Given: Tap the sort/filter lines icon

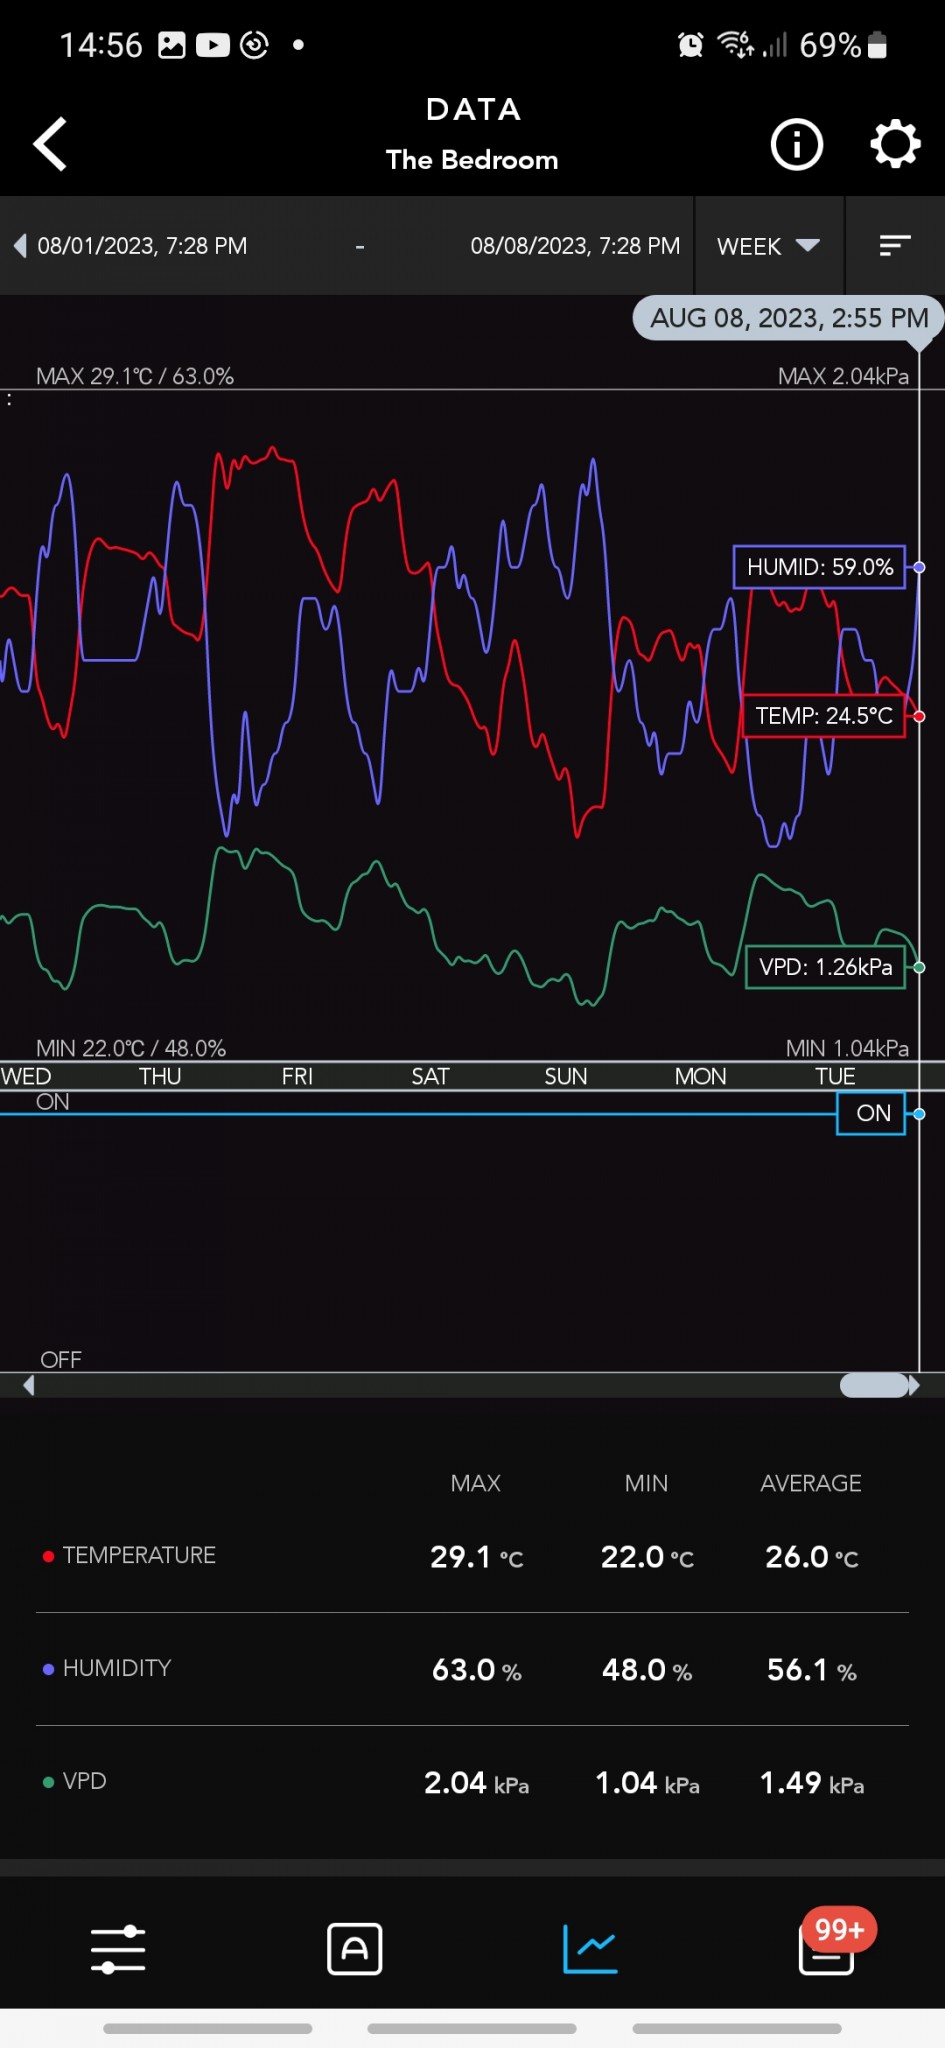Looking at the screenshot, I should pos(894,246).
